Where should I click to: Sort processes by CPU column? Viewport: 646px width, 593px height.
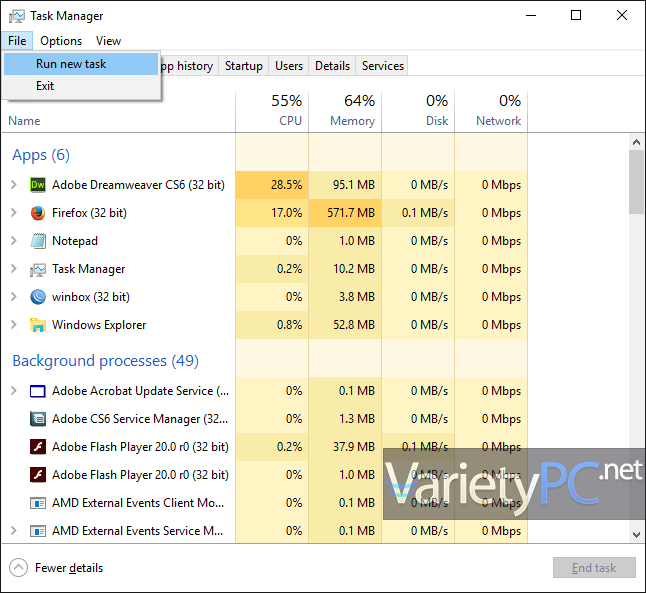click(x=272, y=111)
